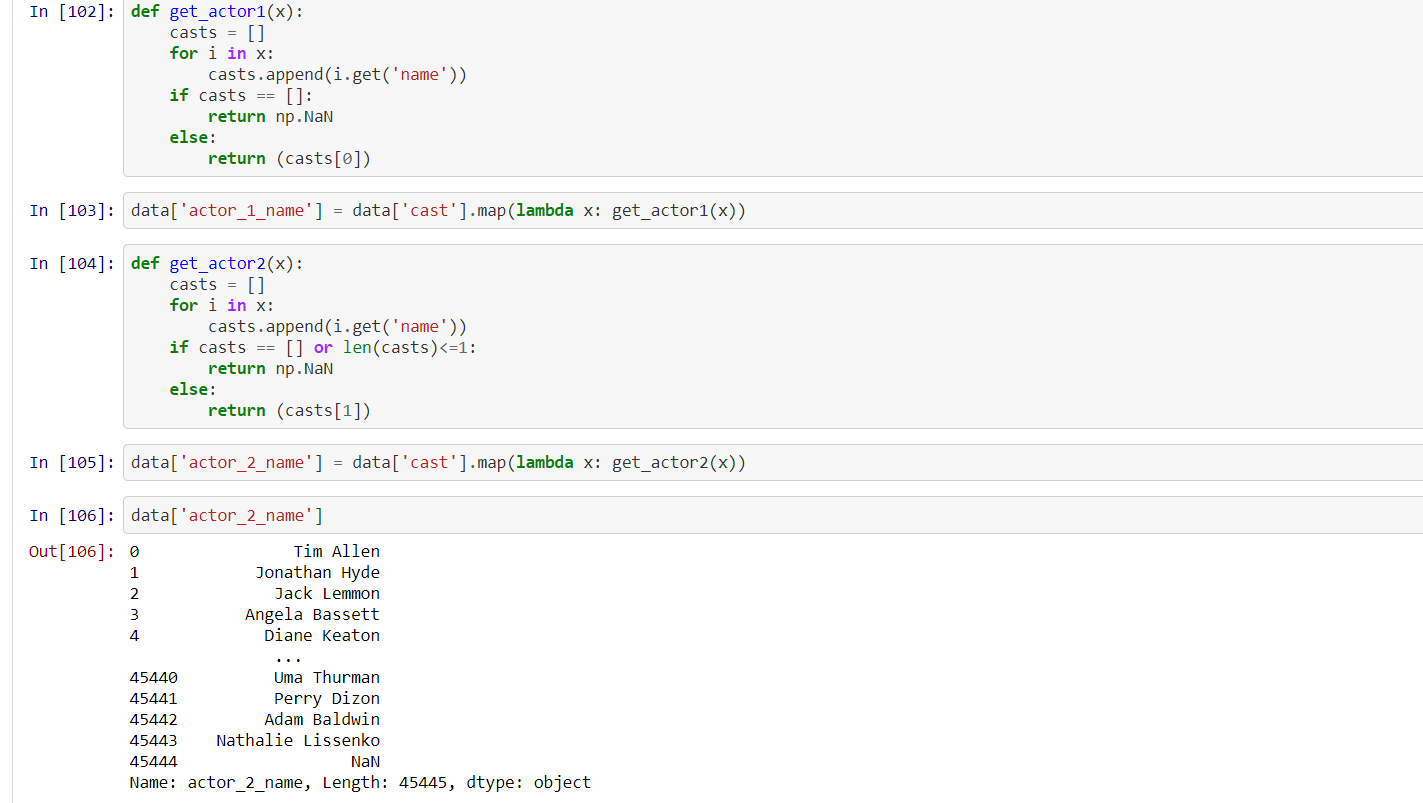Image resolution: width=1423 pixels, height=803 pixels.
Task: Click output value Jonathan Hyde
Action: (x=317, y=573)
